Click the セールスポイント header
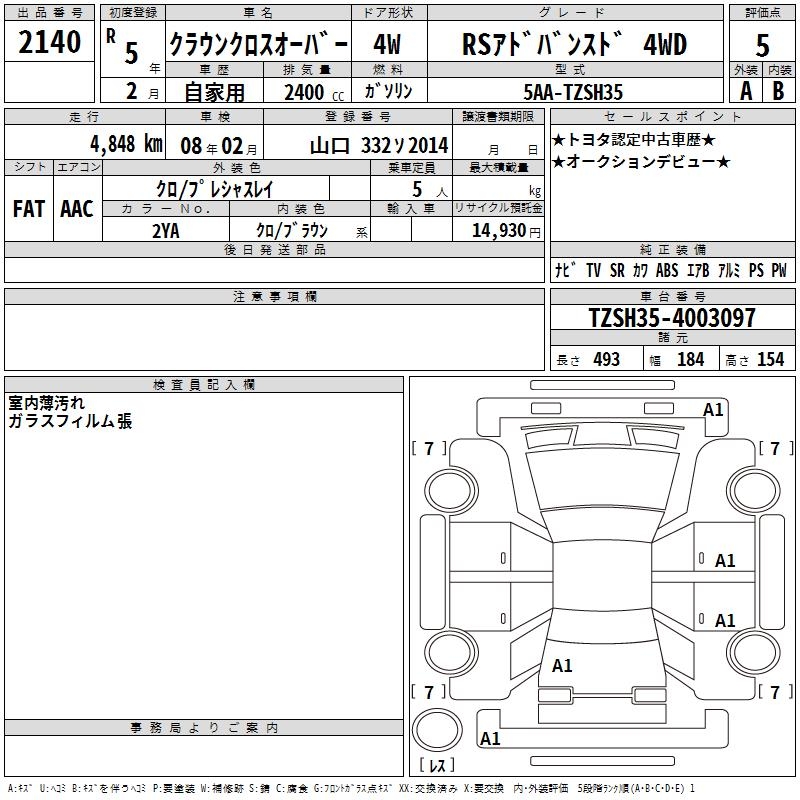The width and height of the screenshot is (800, 800). [x=672, y=117]
